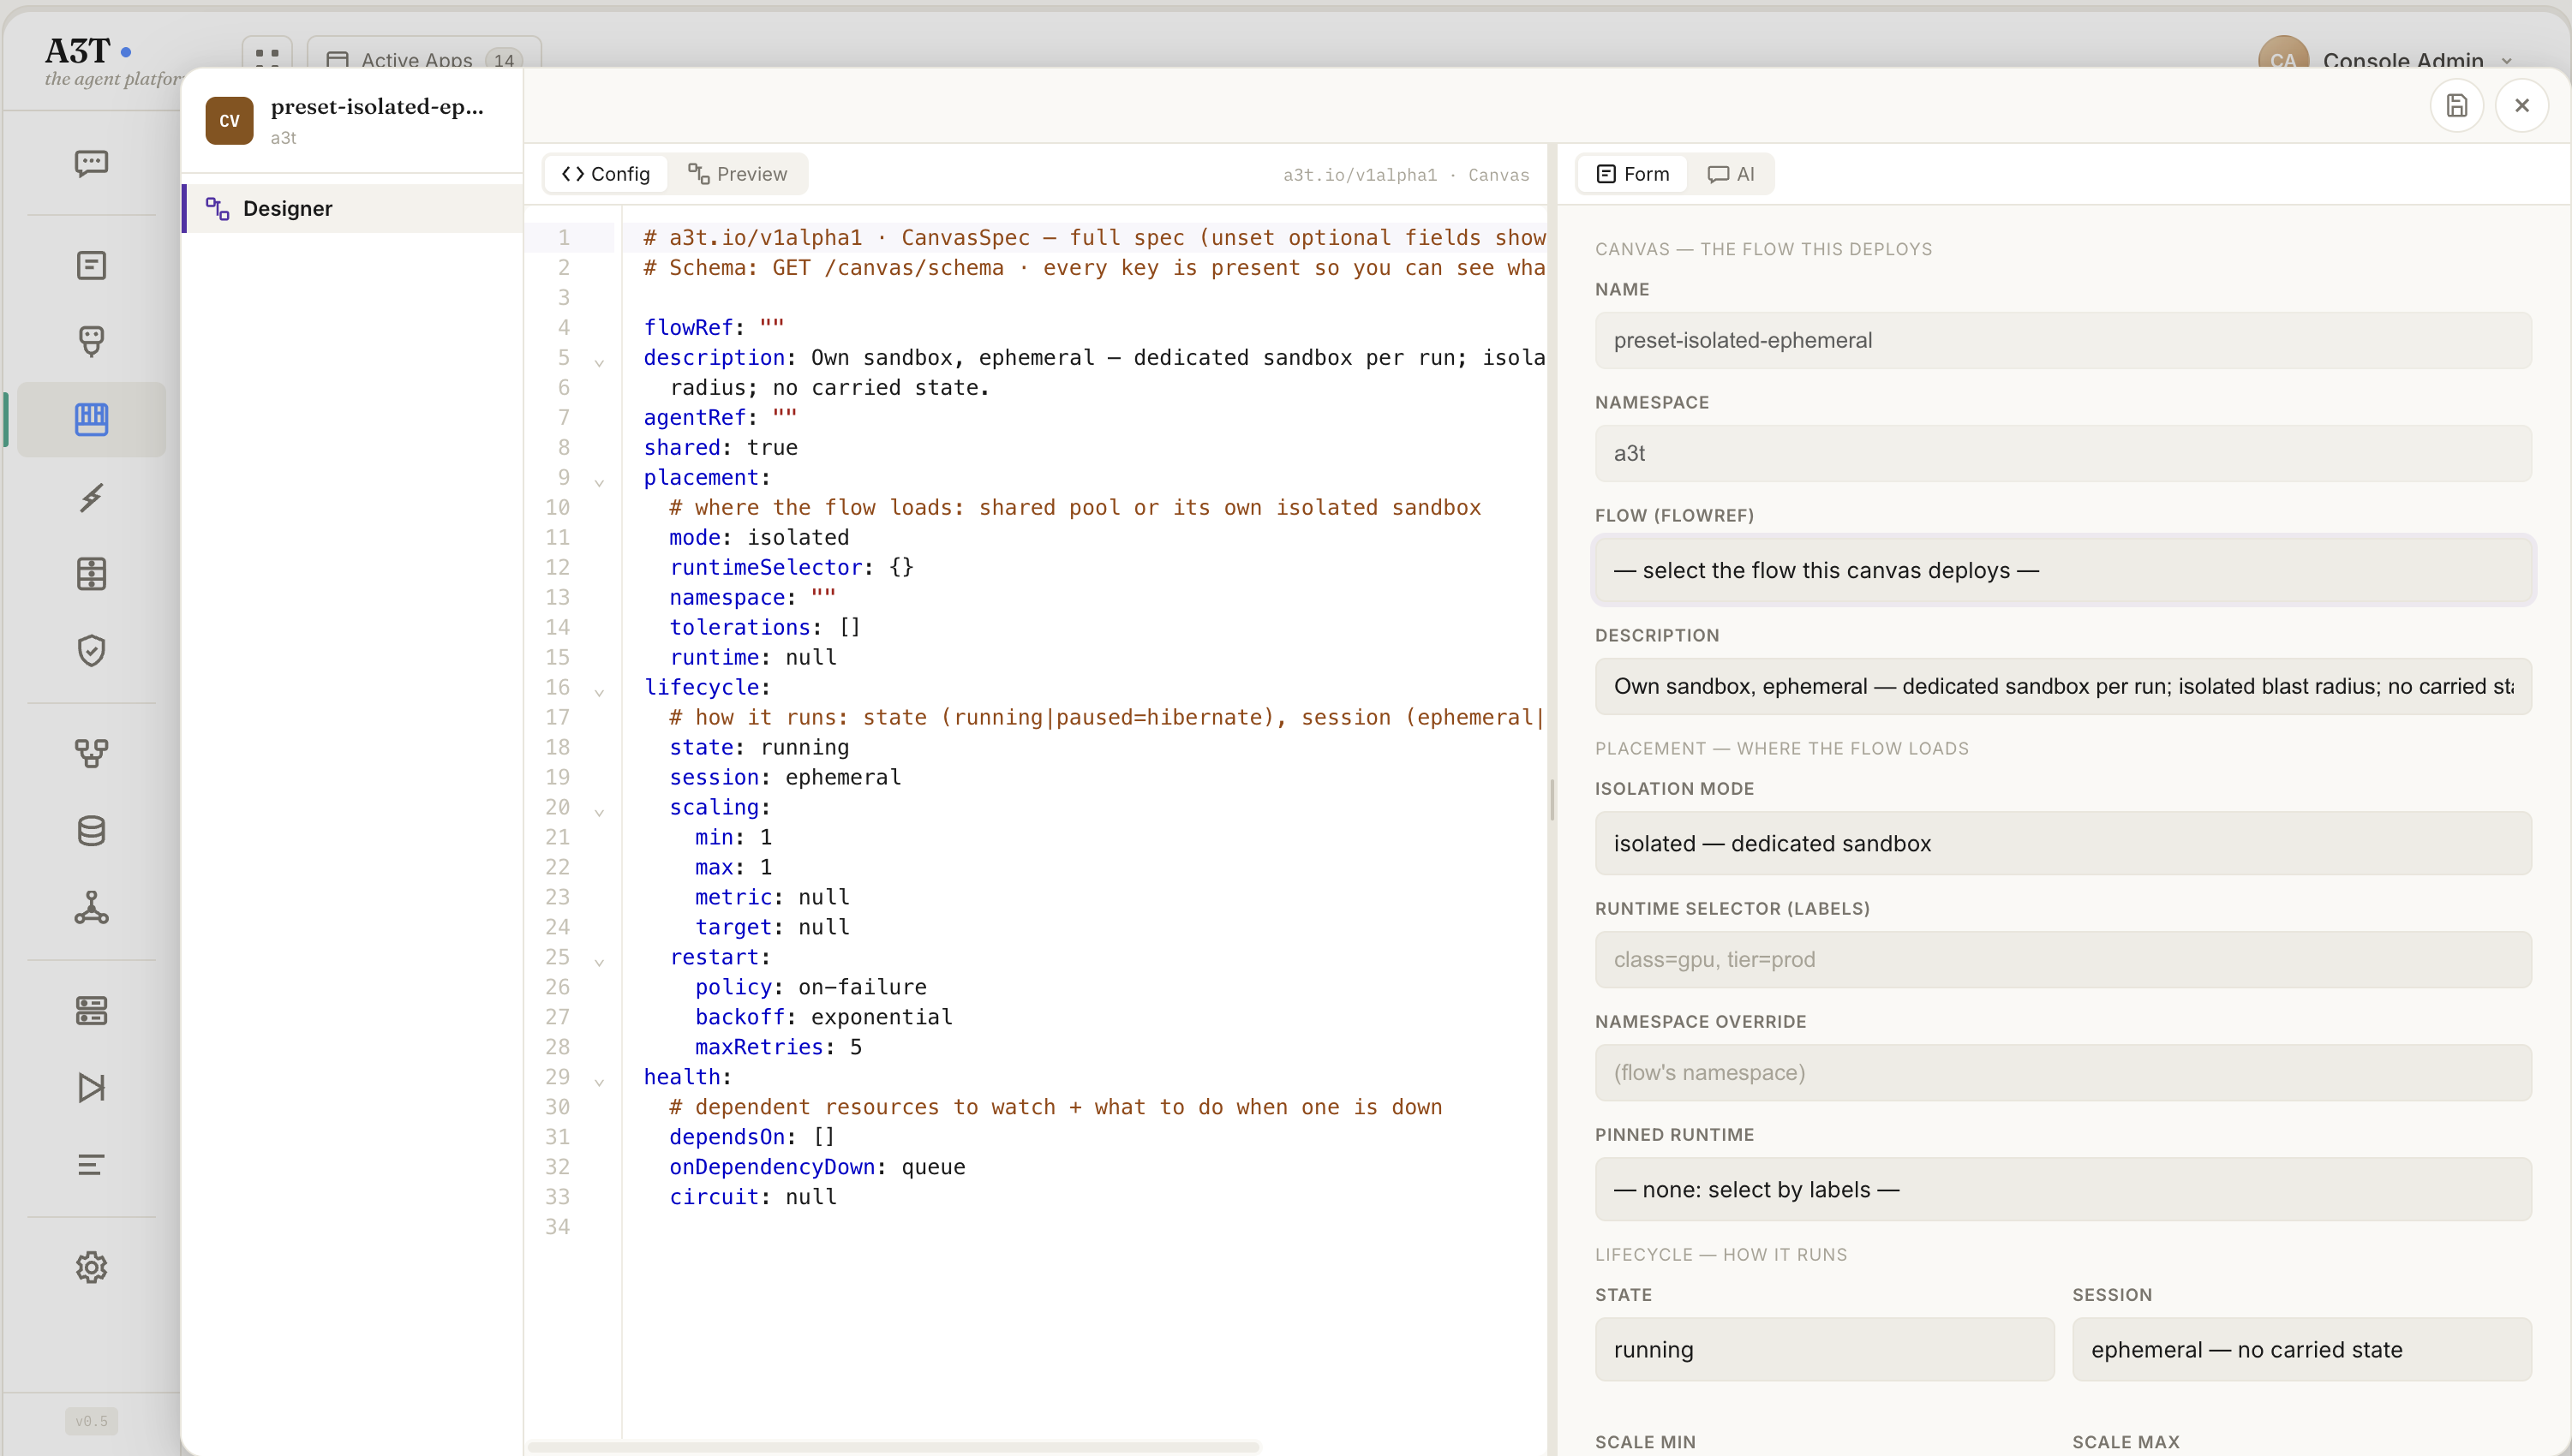
Task: Open the shield check sidebar icon
Action: tap(91, 651)
